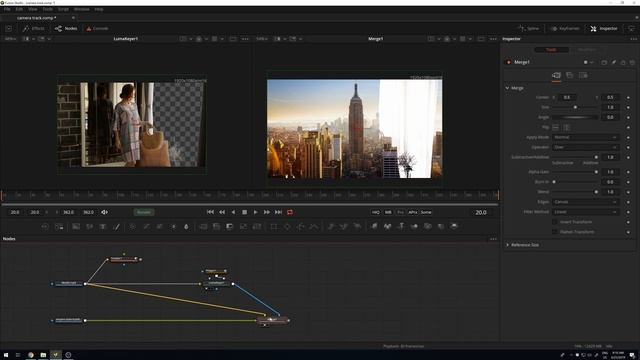
Task: Open the Apply Mode dropdown
Action: tap(586, 138)
